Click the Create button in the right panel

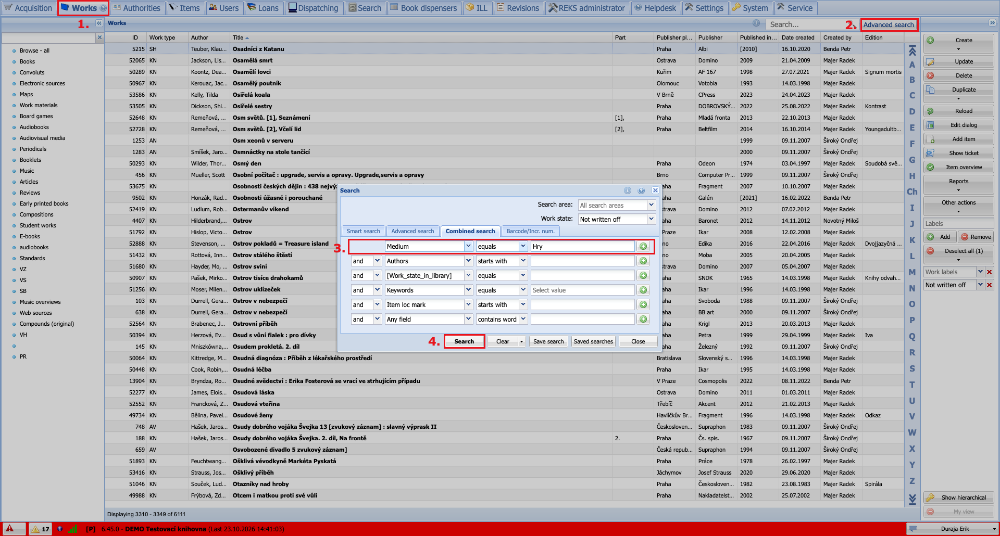click(959, 43)
